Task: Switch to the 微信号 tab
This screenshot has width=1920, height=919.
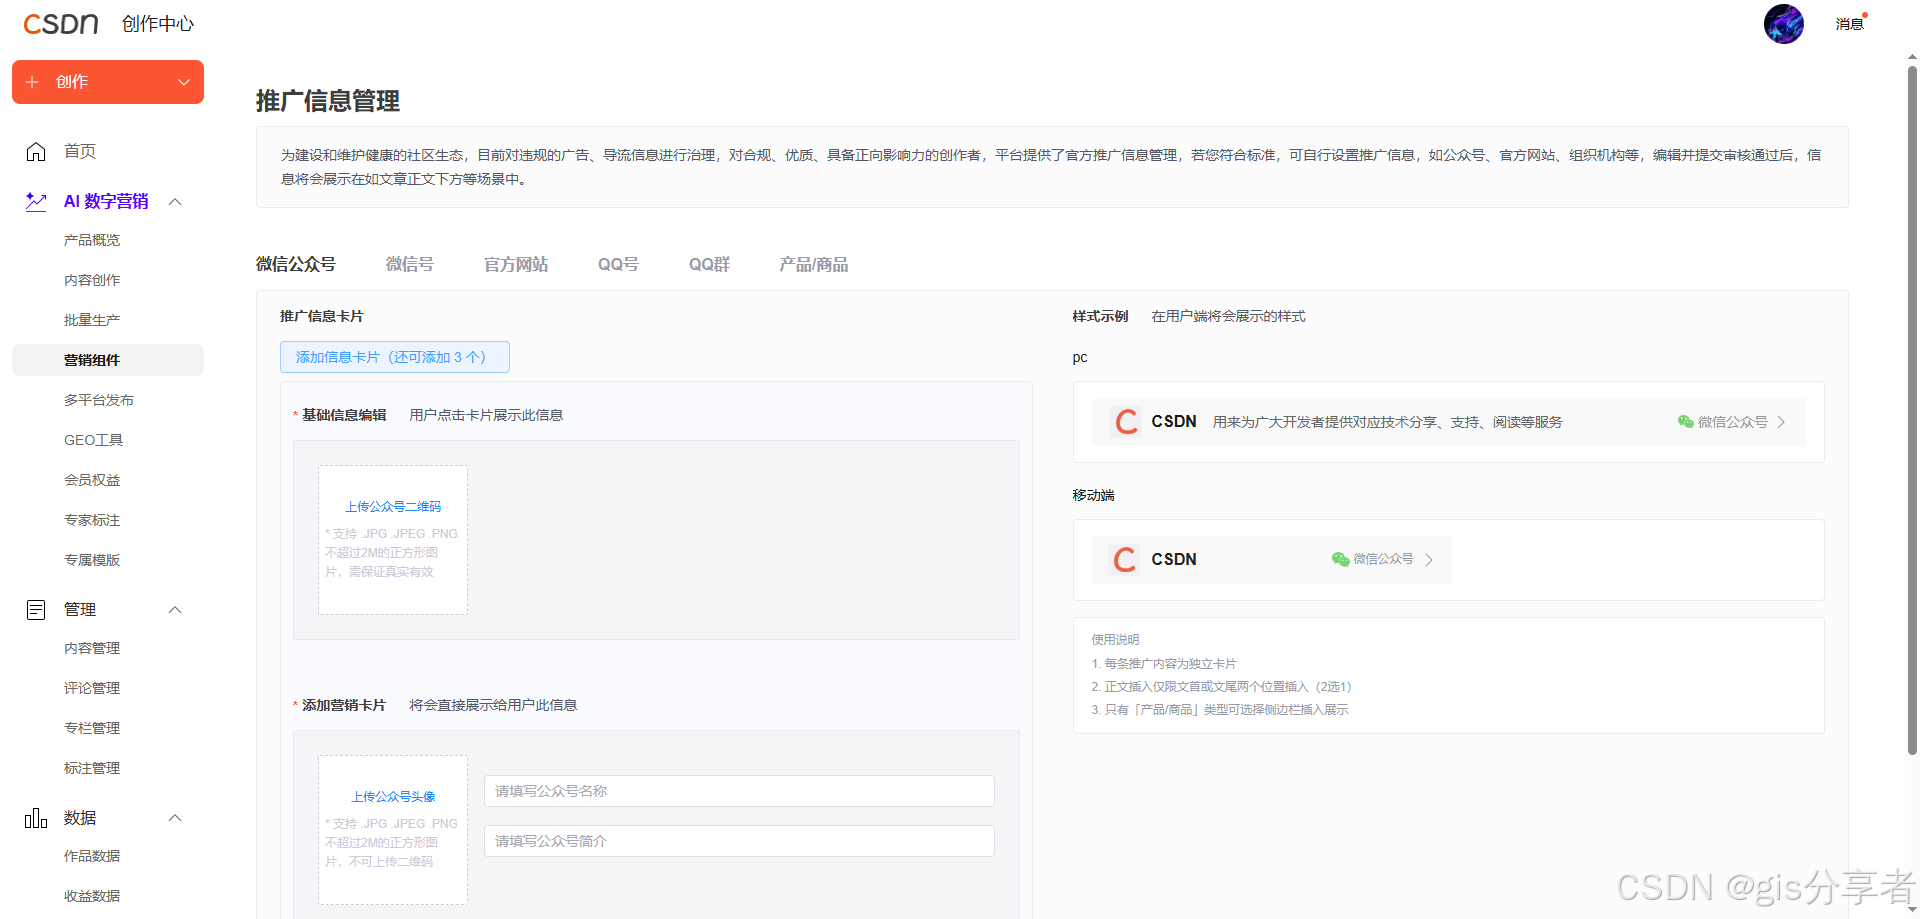Action: point(410,264)
